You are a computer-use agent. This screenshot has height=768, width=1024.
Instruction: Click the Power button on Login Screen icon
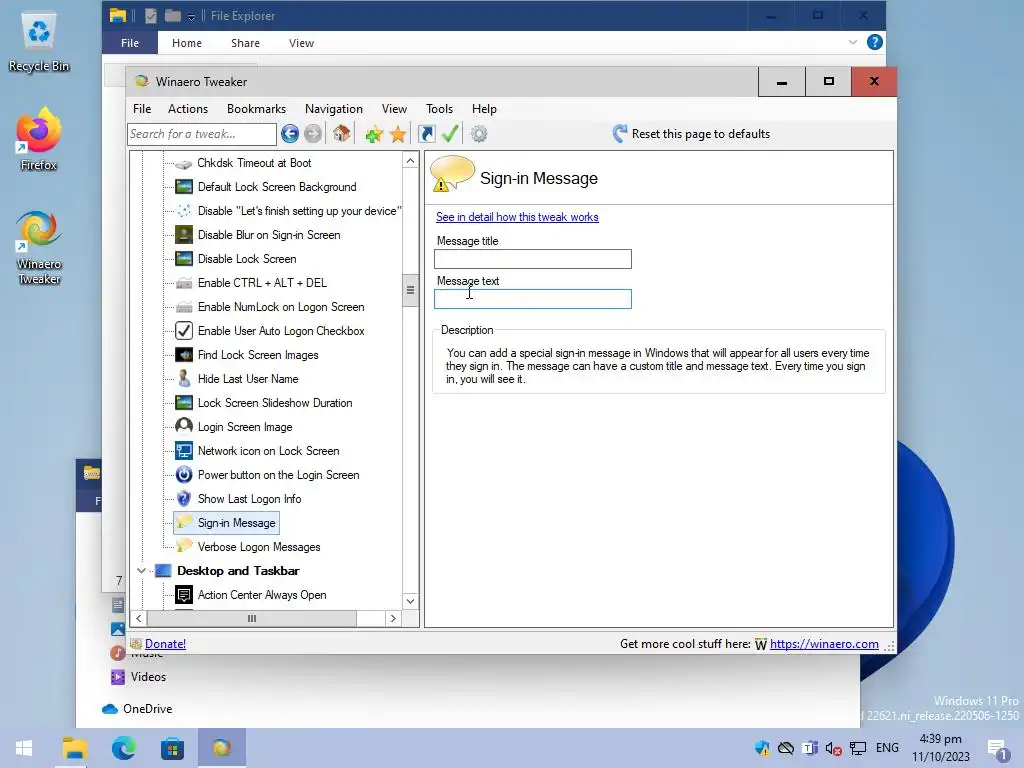(x=184, y=475)
